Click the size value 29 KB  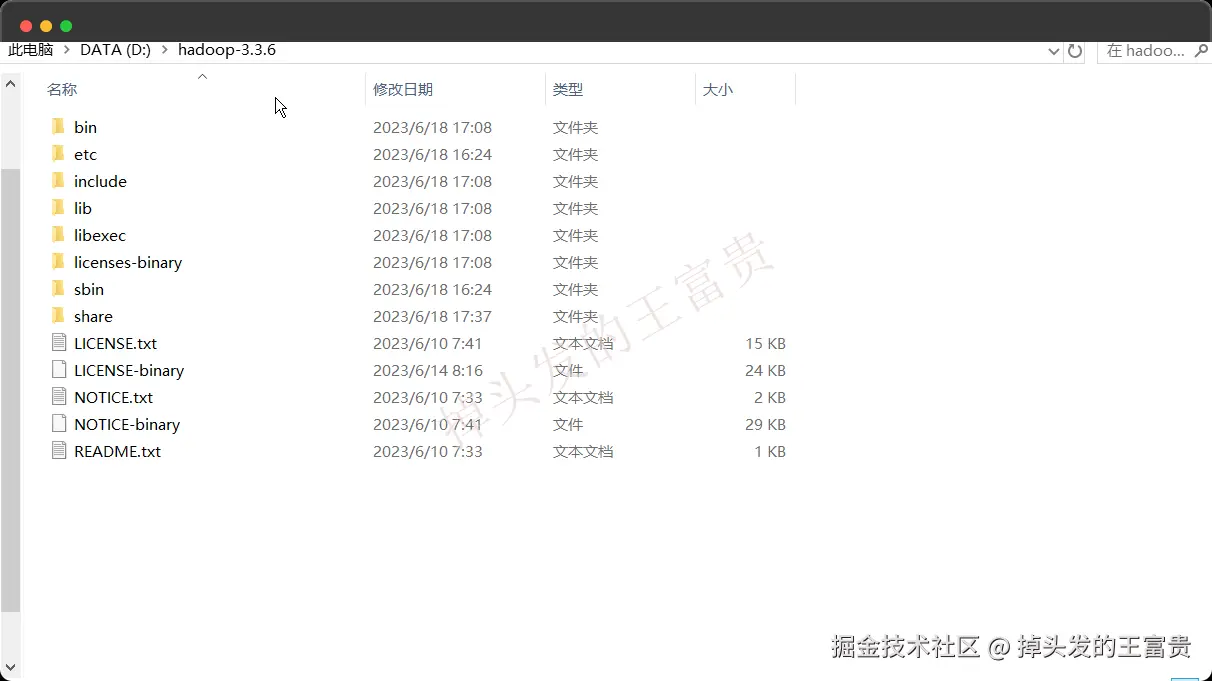[766, 424]
